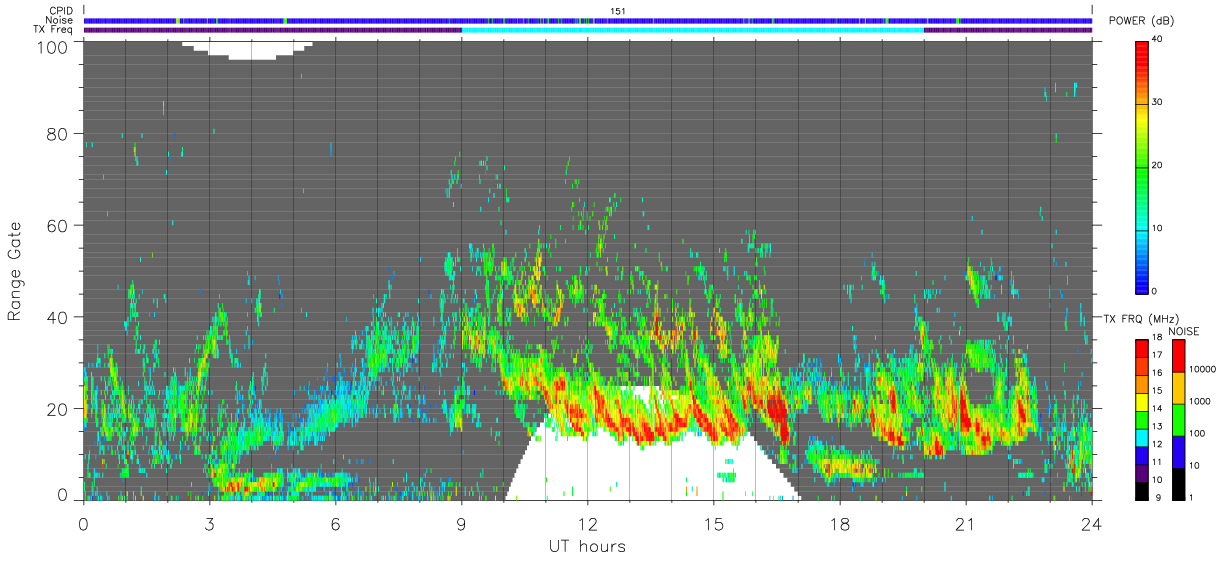Screen dimensions: 1228x567
Task: Select the 'CPID' label
Action: (62, 11)
